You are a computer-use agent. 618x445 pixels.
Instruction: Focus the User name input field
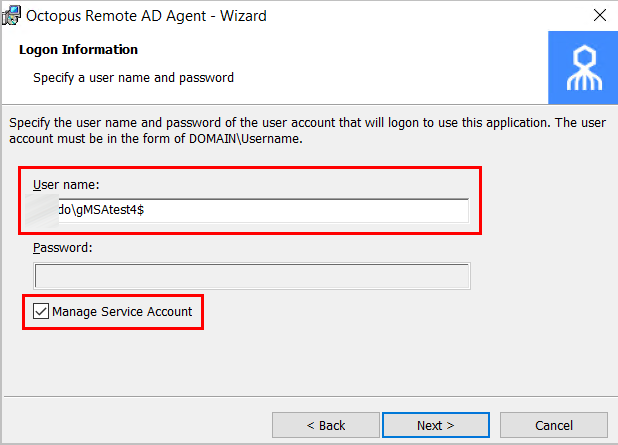point(251,210)
